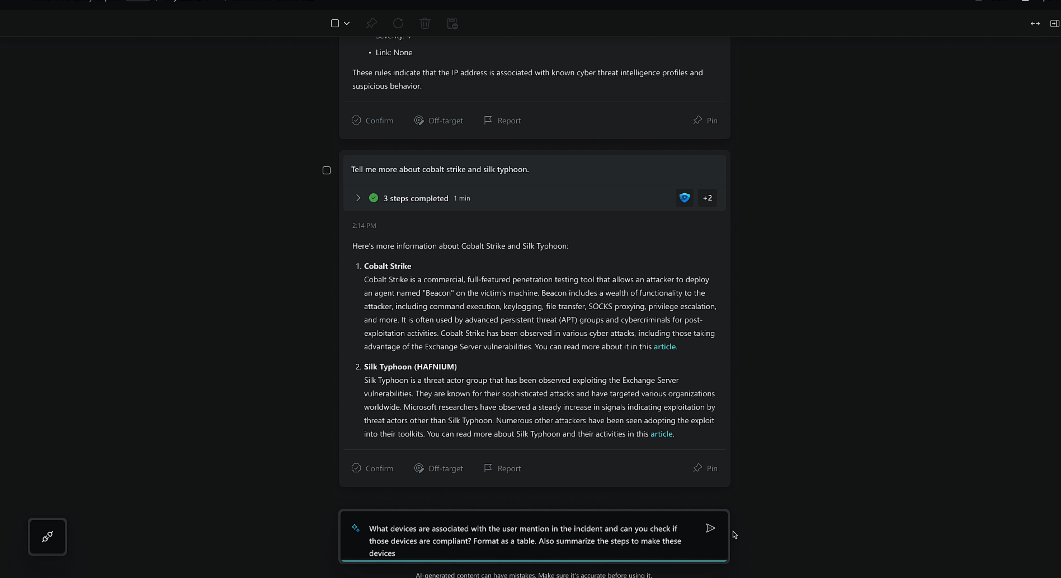The width and height of the screenshot is (1061, 578).
Task: Open the sparkle prompts icon in input box
Action: 355,529
